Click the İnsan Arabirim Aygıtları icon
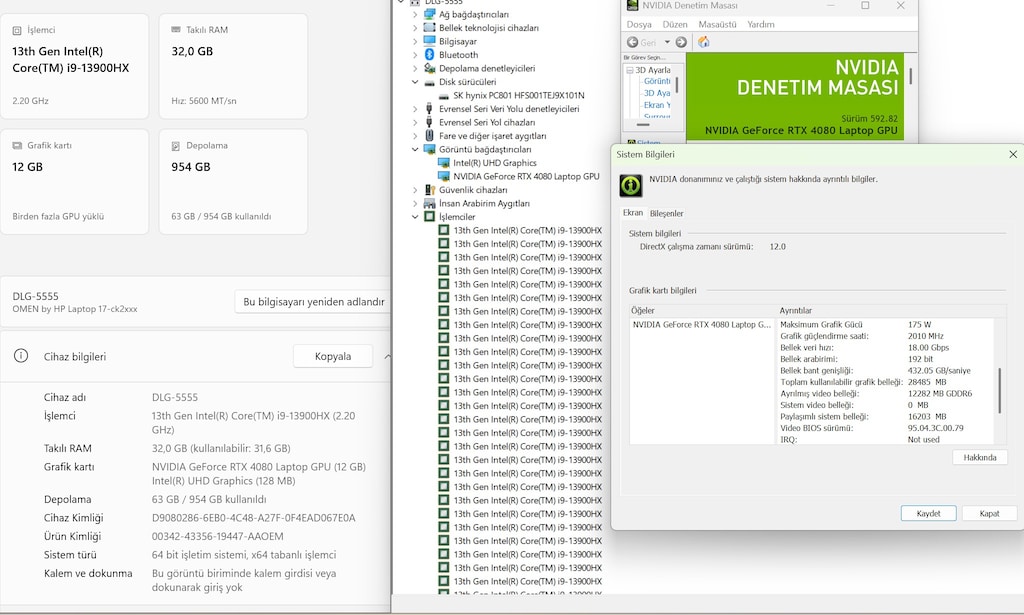This screenshot has height=615, width=1024. click(x=429, y=203)
